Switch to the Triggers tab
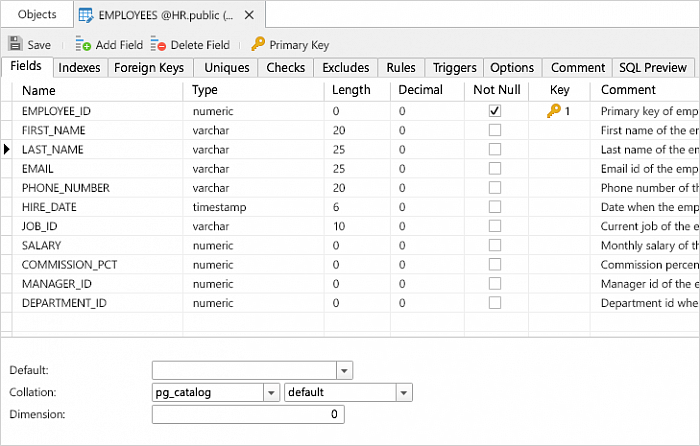Viewport: 700px width, 446px height. click(454, 68)
